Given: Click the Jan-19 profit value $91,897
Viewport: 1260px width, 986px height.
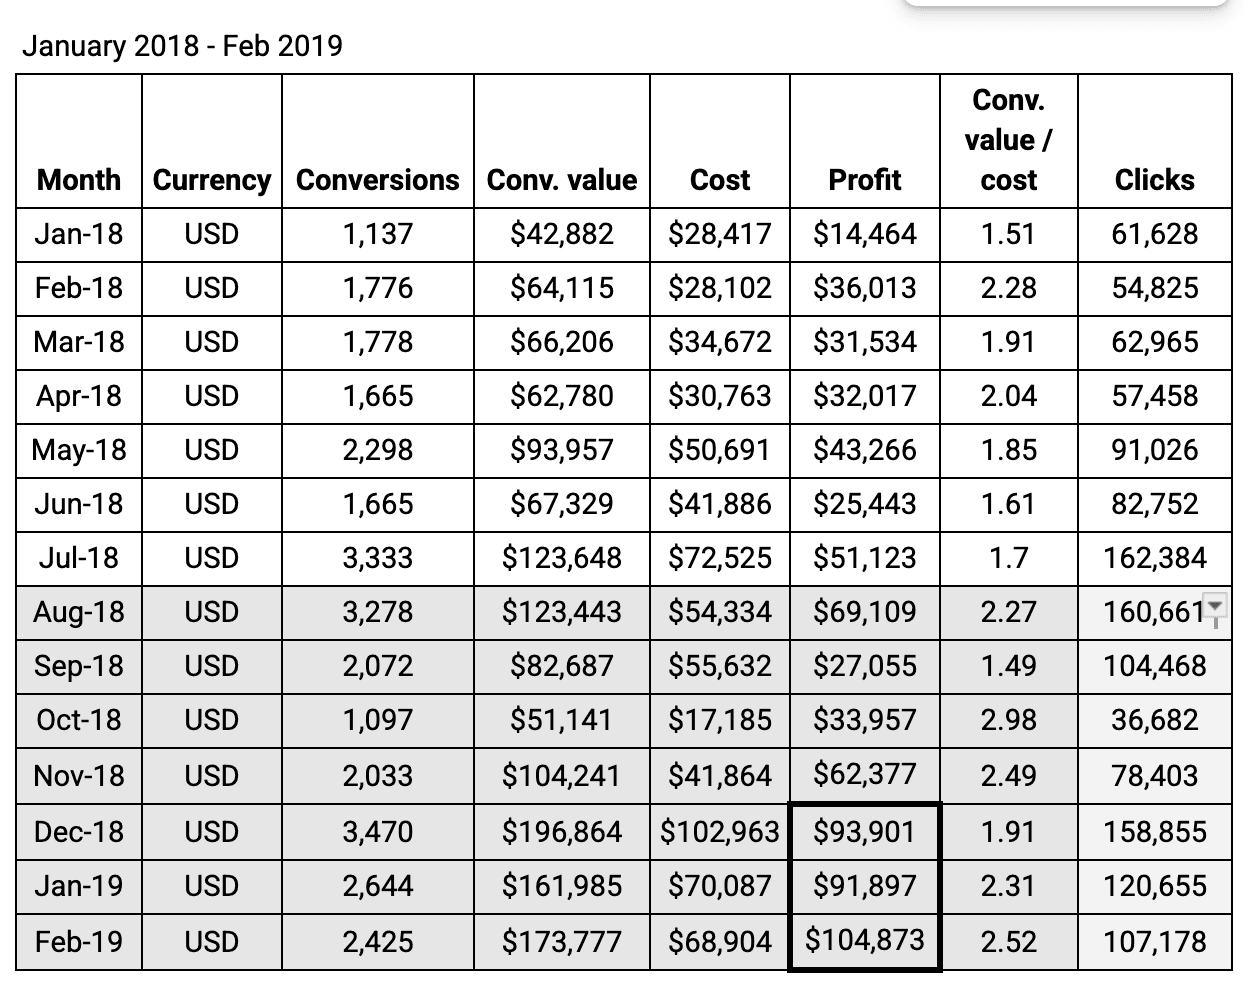Looking at the screenshot, I should pyautogui.click(x=865, y=886).
